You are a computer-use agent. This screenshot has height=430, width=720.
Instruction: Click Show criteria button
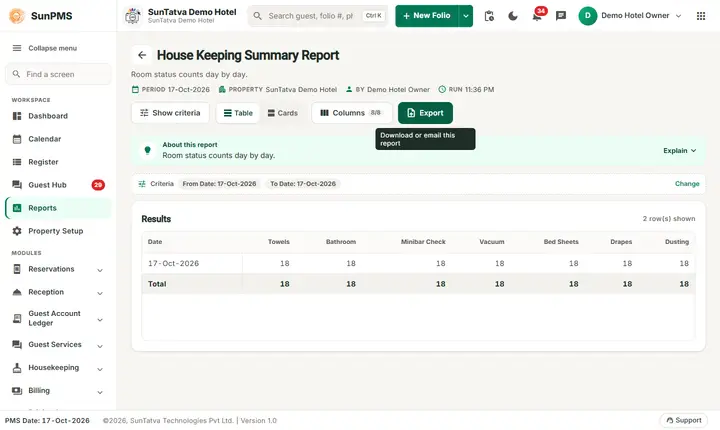[x=170, y=113]
